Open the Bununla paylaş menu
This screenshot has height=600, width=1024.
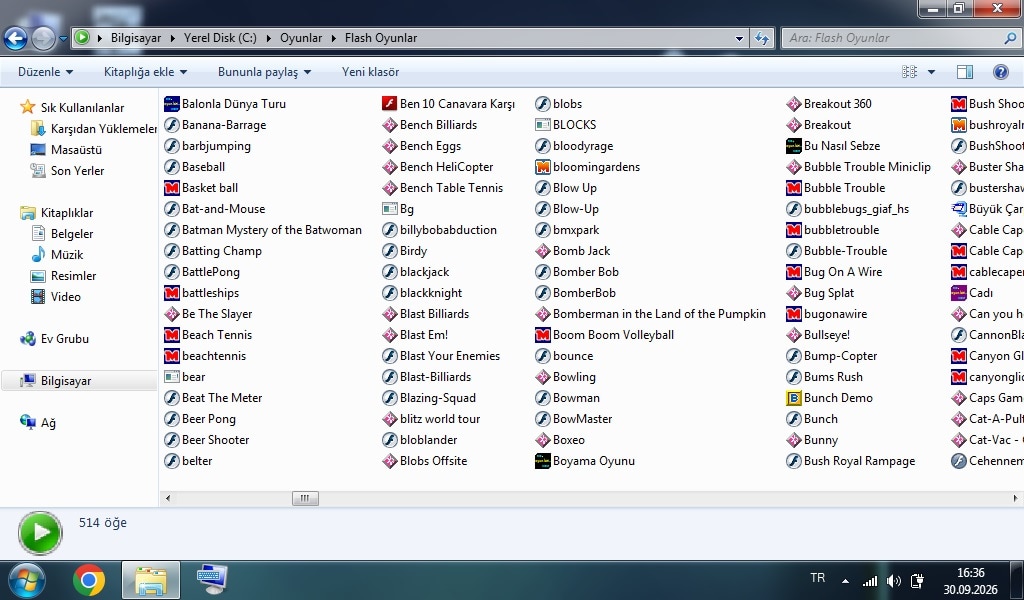tap(264, 72)
